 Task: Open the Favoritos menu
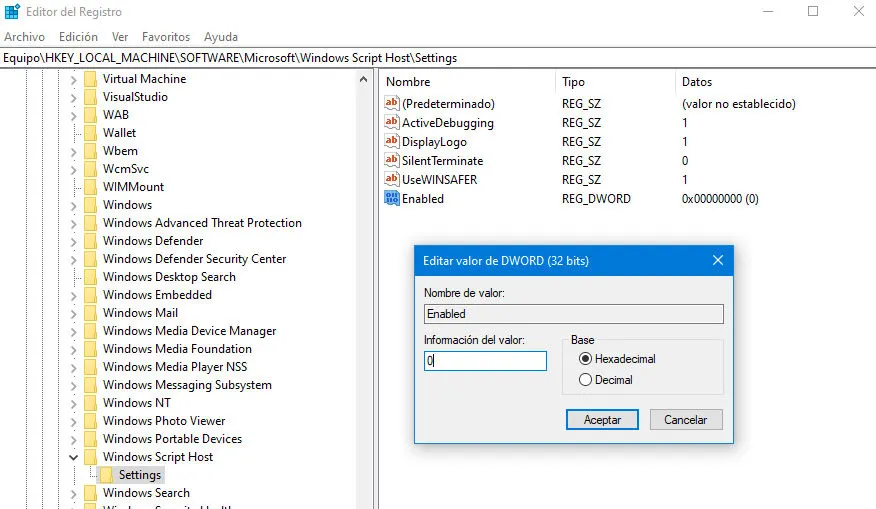pos(166,37)
